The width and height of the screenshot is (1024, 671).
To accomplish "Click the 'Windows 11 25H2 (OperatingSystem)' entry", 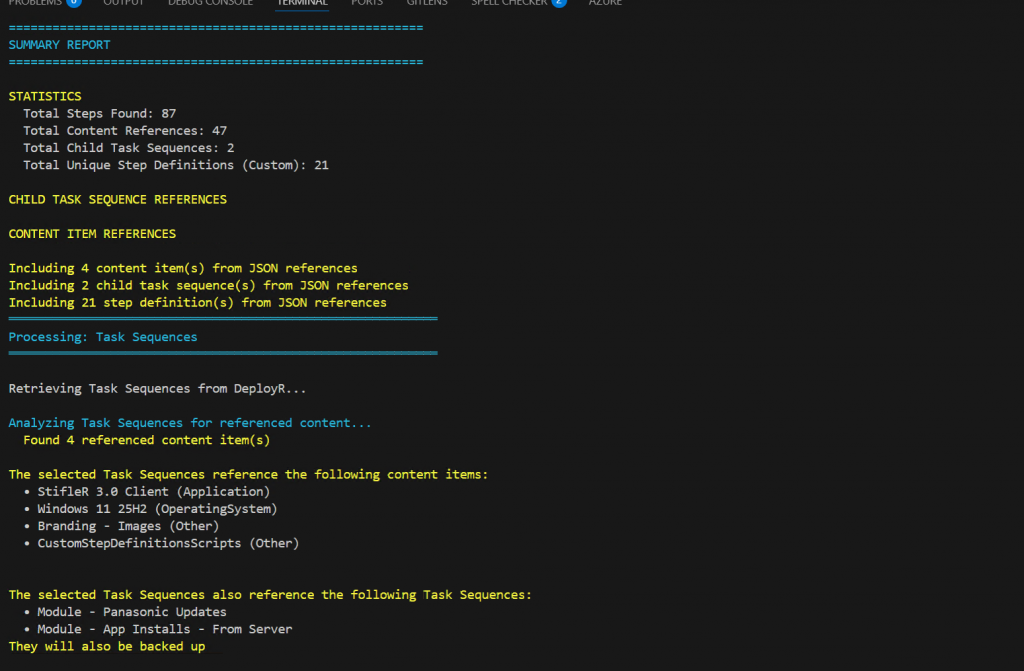I will click(x=157, y=509).
